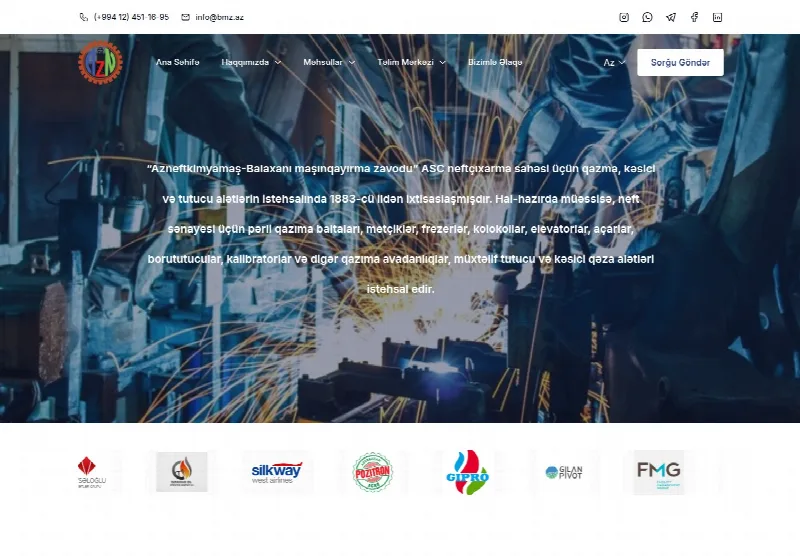
Task: Select the Səloğlu partner logo
Action: (92, 472)
